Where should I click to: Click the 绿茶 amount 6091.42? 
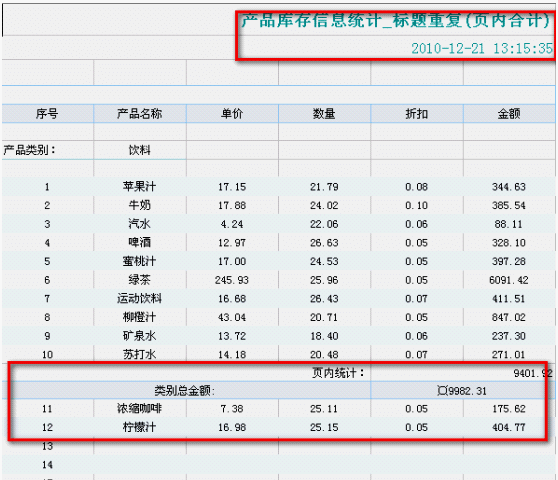[509, 280]
